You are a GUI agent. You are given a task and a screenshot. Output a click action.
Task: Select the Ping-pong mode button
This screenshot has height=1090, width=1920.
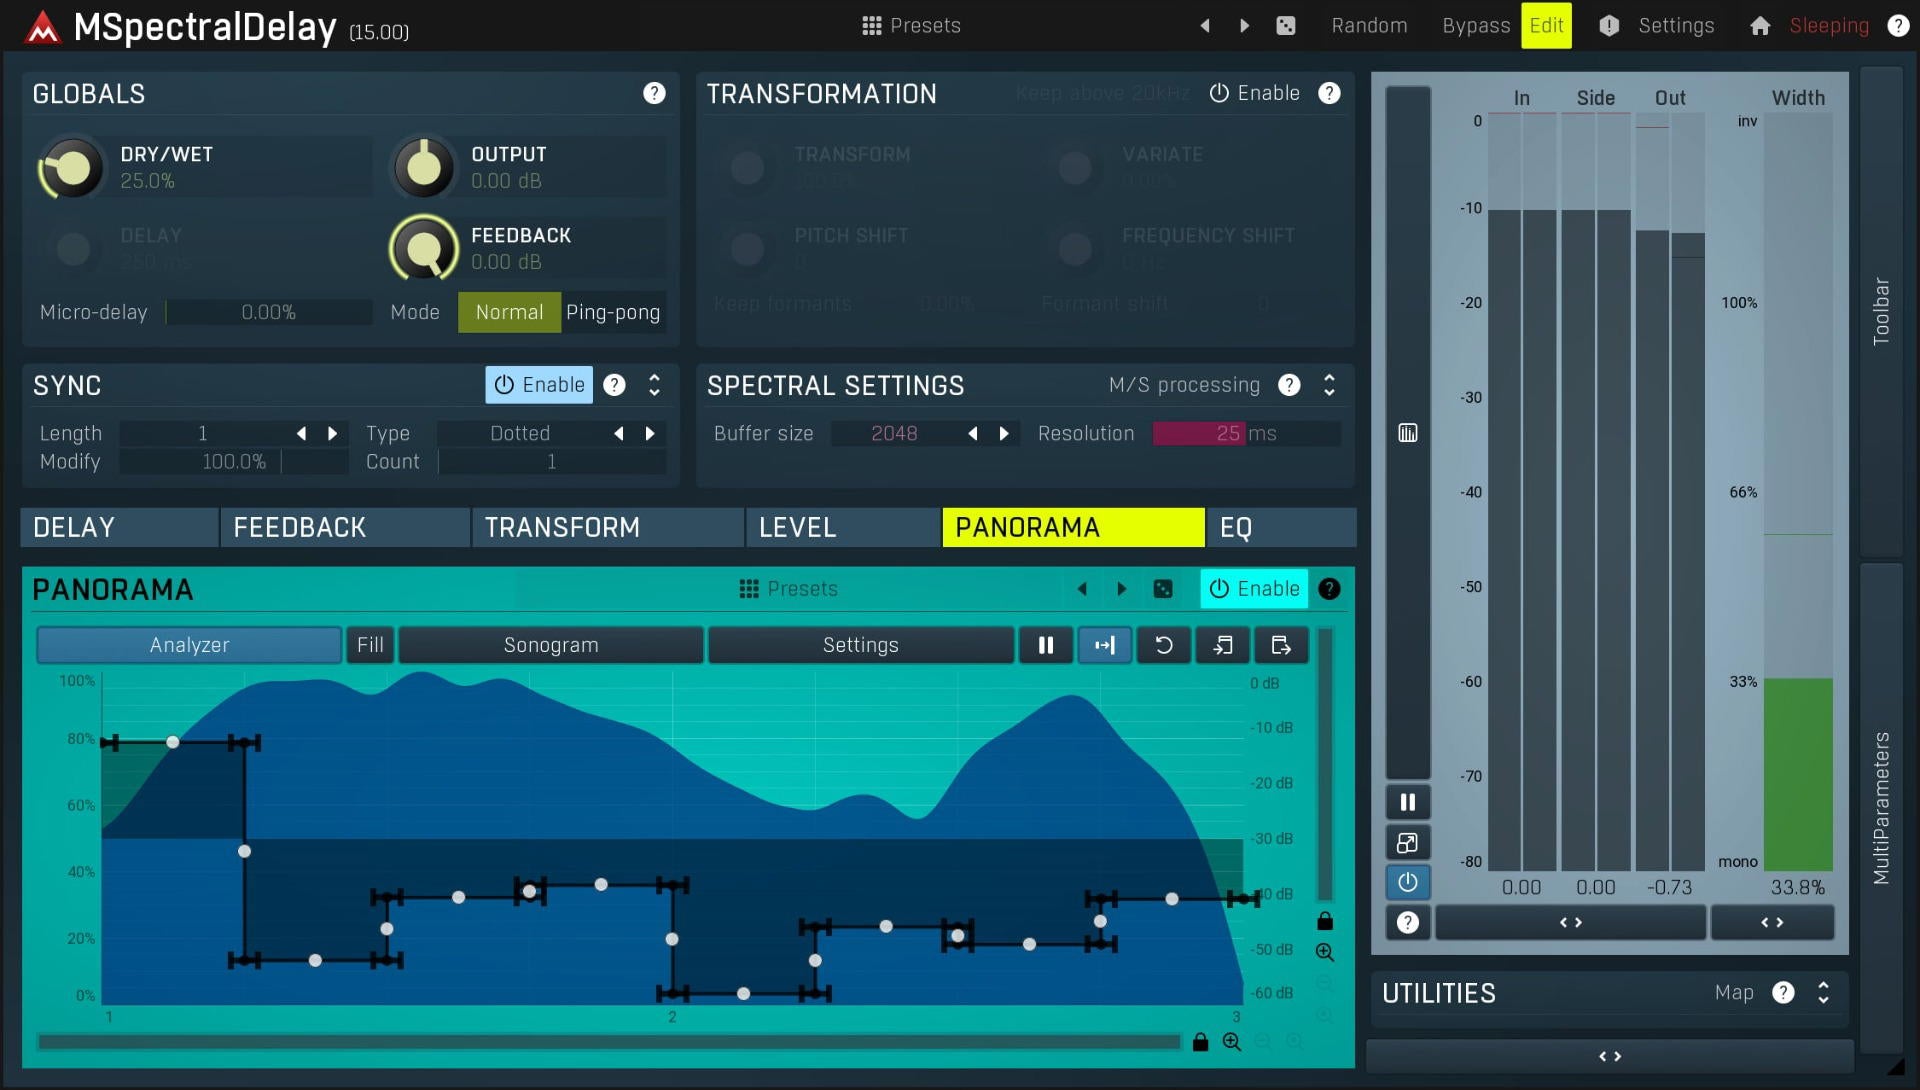click(x=613, y=313)
